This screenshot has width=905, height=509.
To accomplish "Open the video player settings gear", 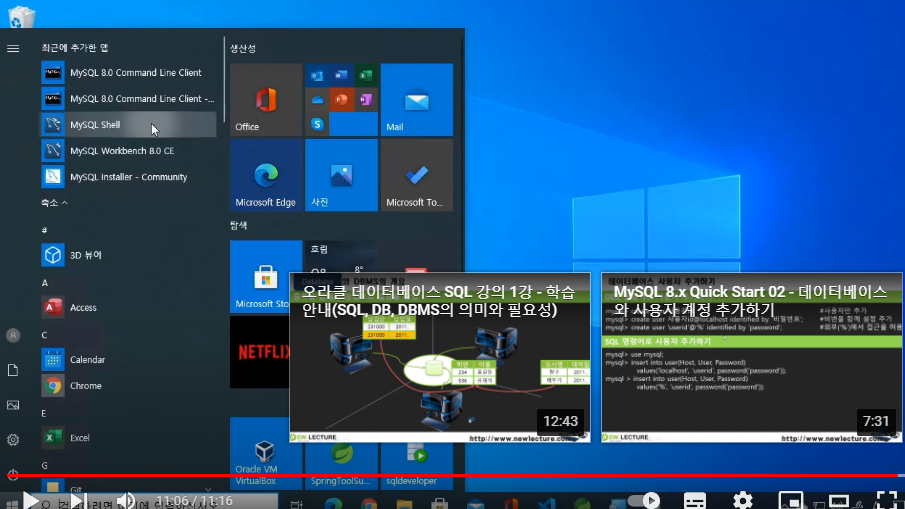I will click(x=742, y=500).
